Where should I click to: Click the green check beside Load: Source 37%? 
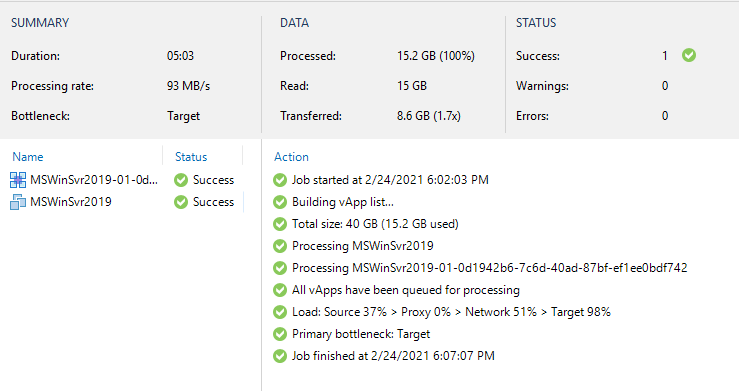click(x=280, y=312)
